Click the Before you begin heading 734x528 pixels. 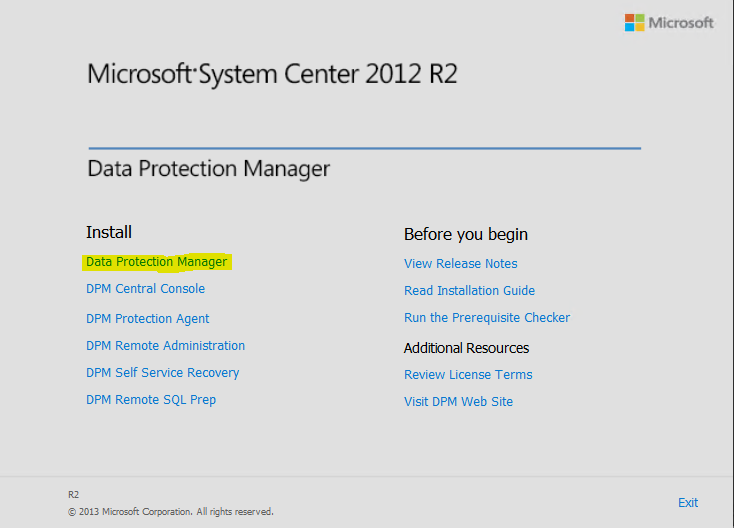466,234
